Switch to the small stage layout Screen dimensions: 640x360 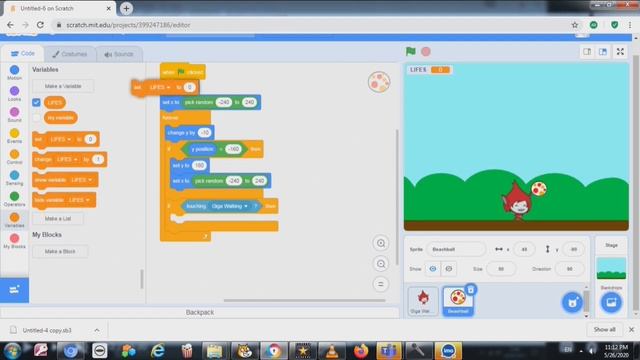pyautogui.click(x=587, y=51)
